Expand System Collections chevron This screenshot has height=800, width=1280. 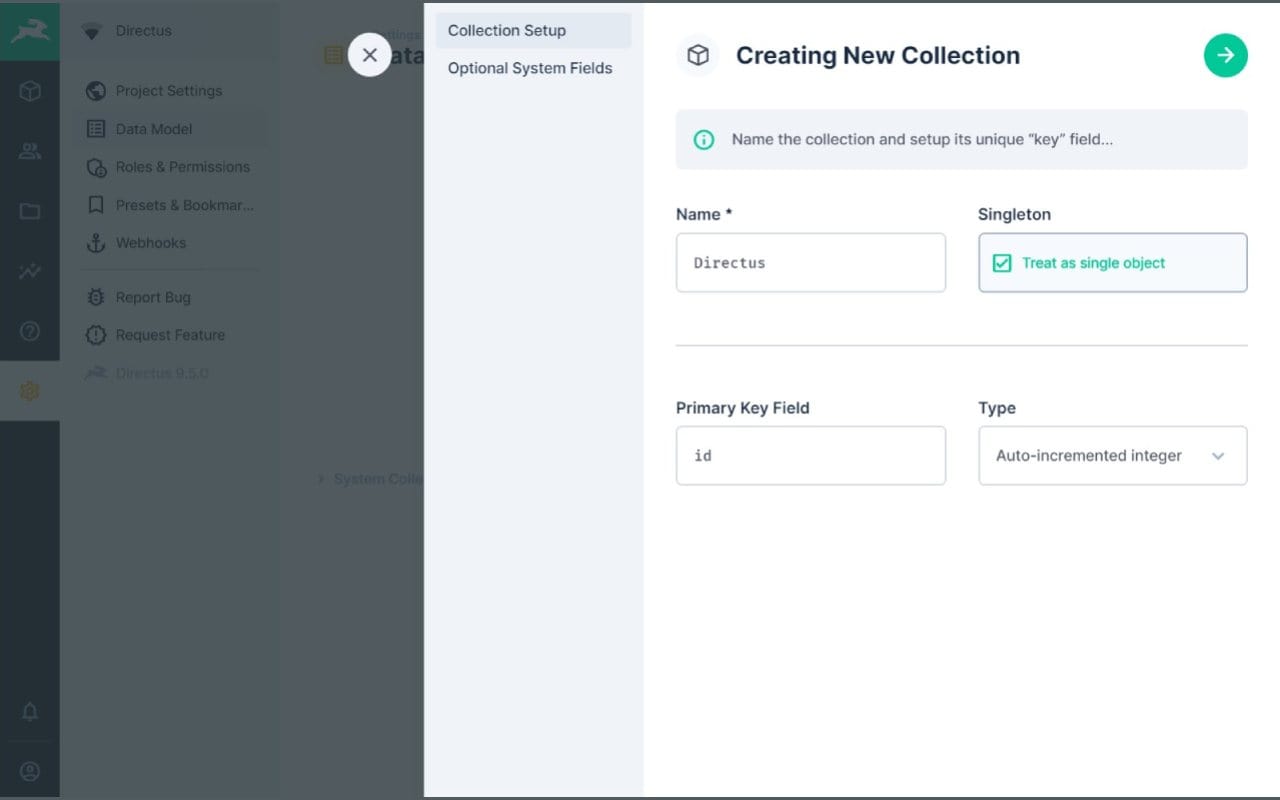pos(321,479)
